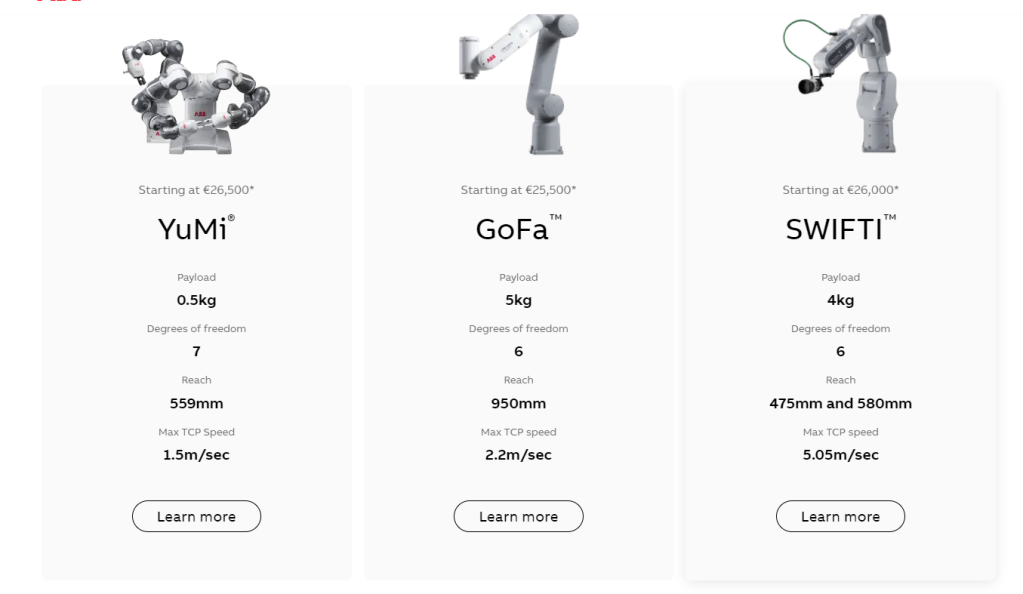Image resolution: width=1023 pixels, height=594 pixels.
Task: Open Learn more for YuMi
Action: (196, 516)
